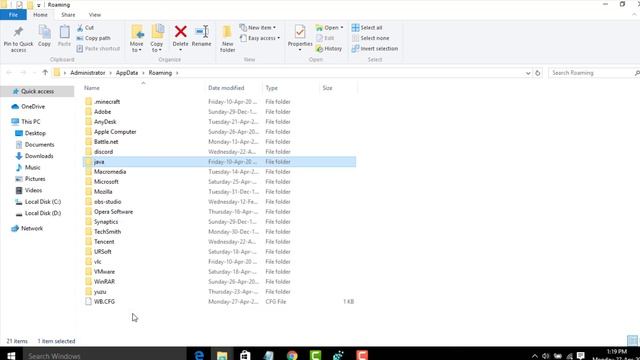Select the discord folder
The image size is (640, 360).
pos(220,152)
